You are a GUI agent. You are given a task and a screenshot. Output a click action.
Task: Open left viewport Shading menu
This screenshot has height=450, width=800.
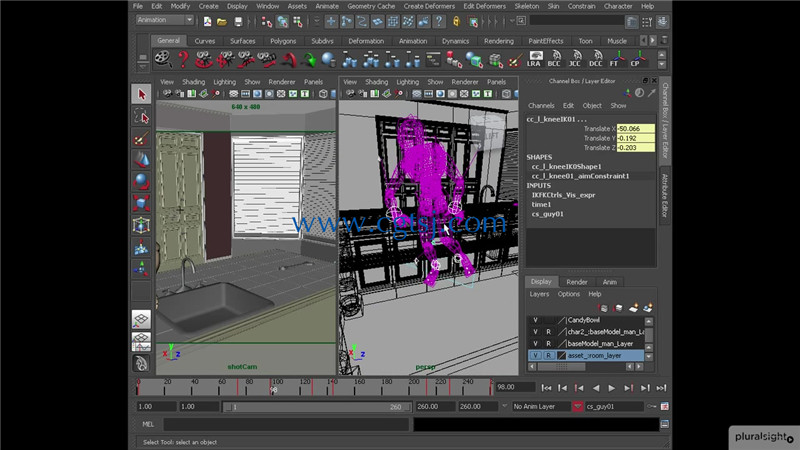[193, 82]
